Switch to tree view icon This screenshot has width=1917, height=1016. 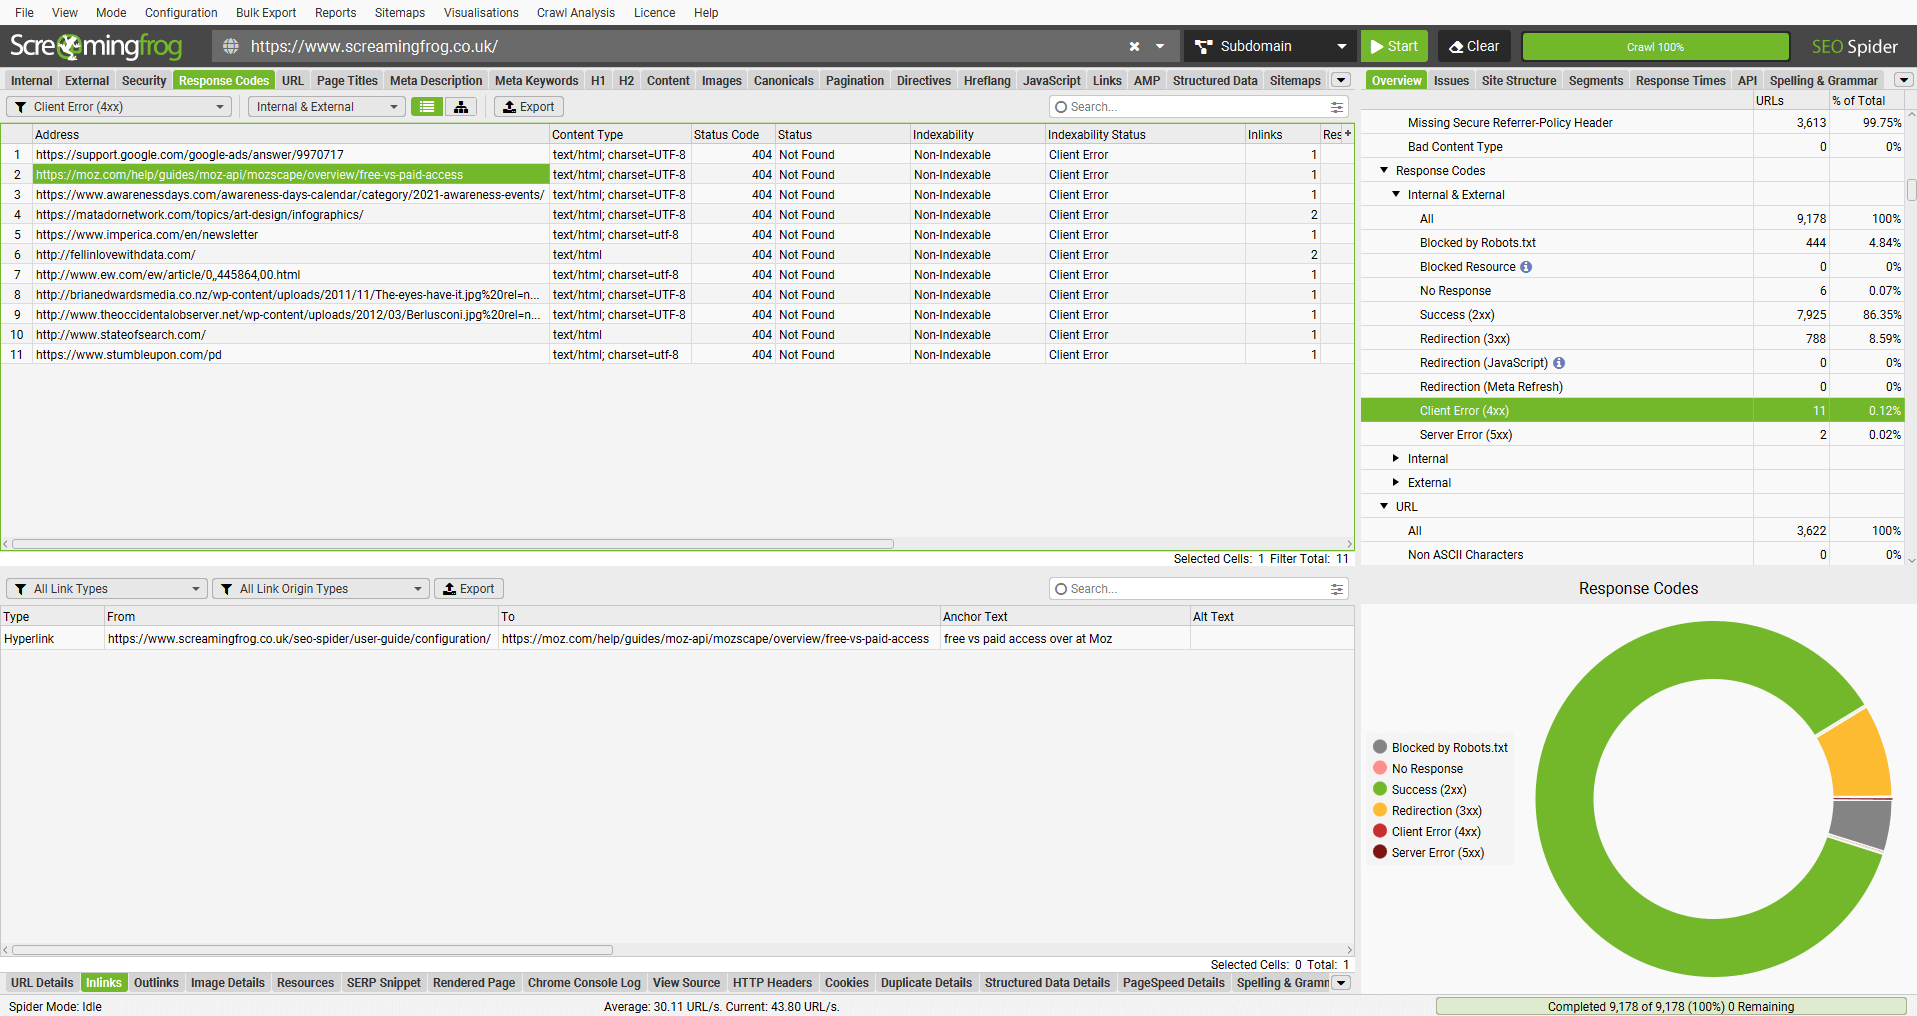[x=461, y=107]
